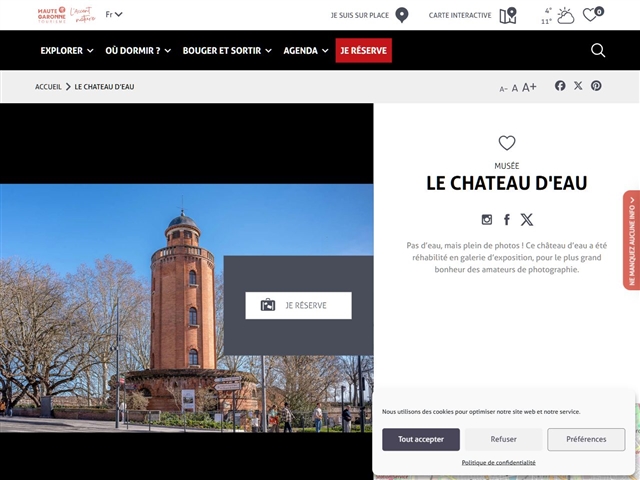View the weather forecast cloud icon
Viewport: 640px width, 480px height.
tap(566, 16)
